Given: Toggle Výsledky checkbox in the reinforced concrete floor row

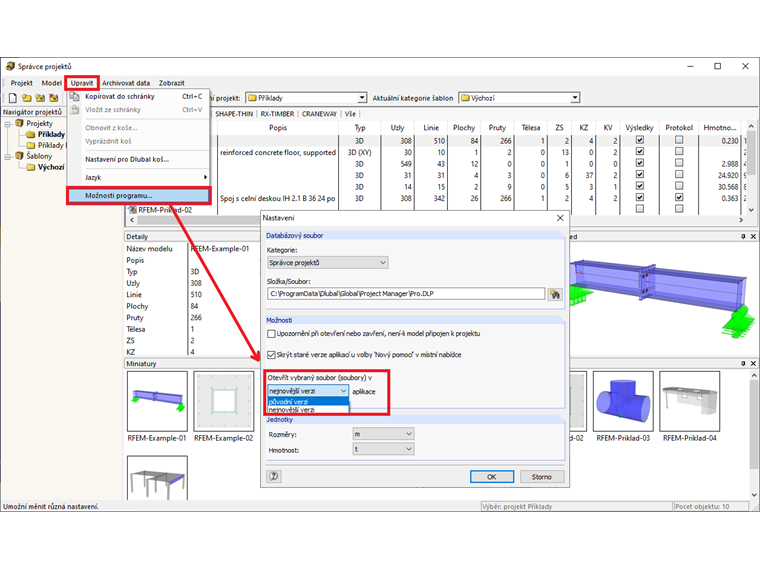Looking at the screenshot, I should pyautogui.click(x=640, y=152).
